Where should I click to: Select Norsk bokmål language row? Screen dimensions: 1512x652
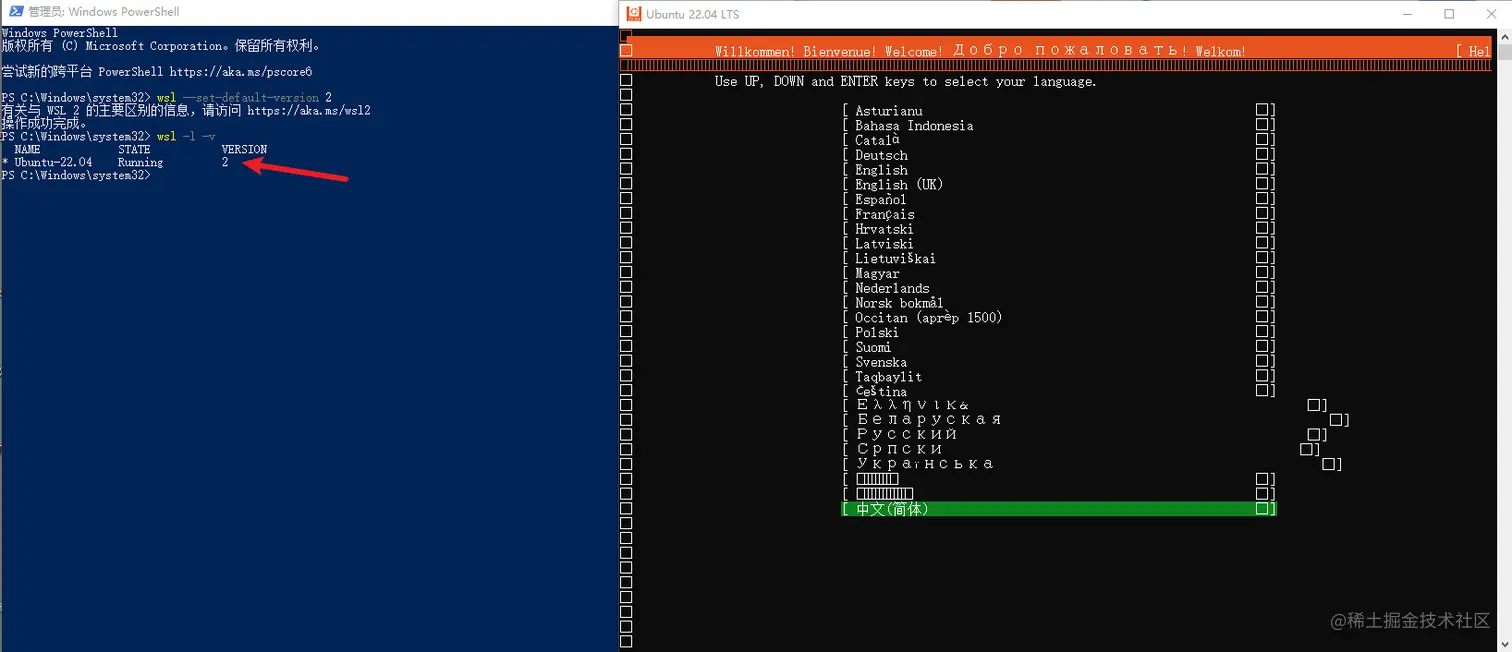(1059, 303)
